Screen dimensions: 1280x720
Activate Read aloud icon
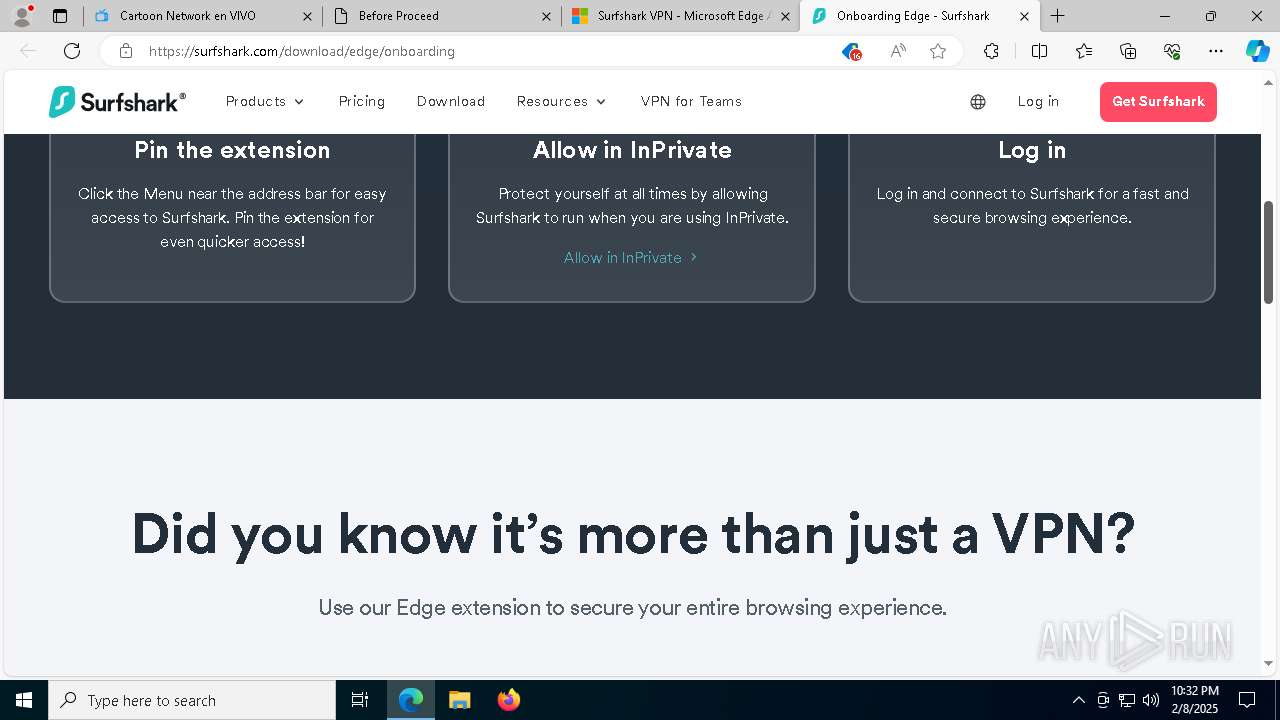(898, 51)
